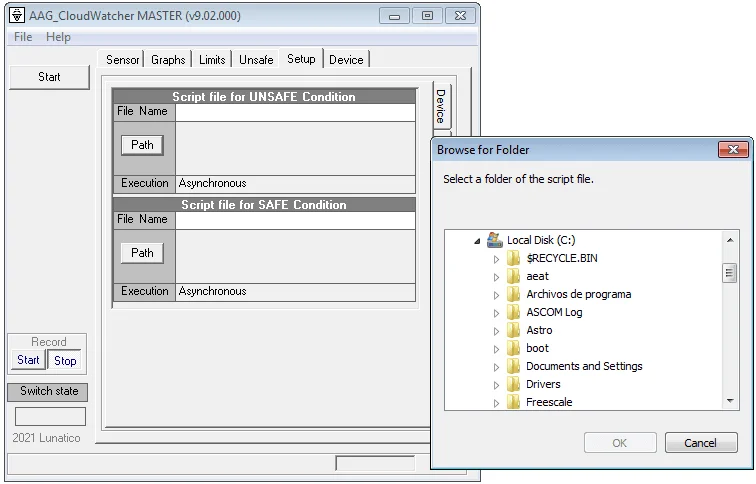Close the Browse for Folder dialog
This screenshot has height=484, width=756.
coord(733,149)
